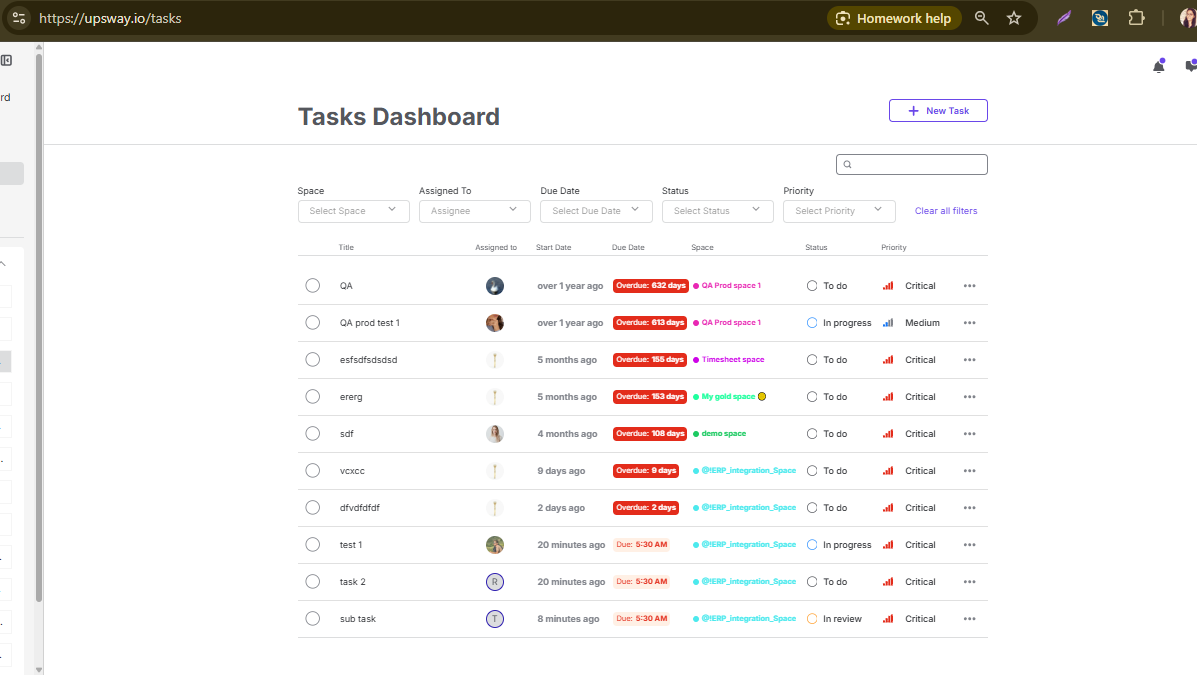Mark the QA task as complete
This screenshot has width=1197, height=675.
point(313,286)
